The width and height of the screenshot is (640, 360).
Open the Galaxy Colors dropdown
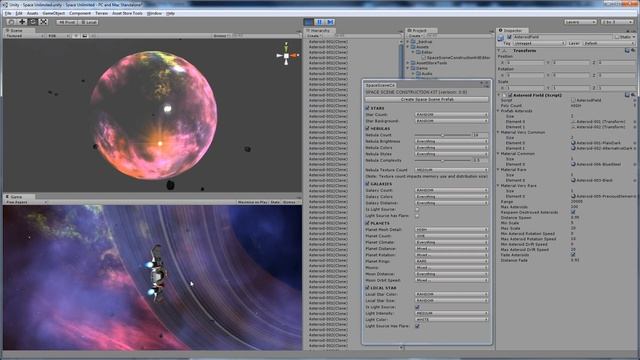click(451, 197)
